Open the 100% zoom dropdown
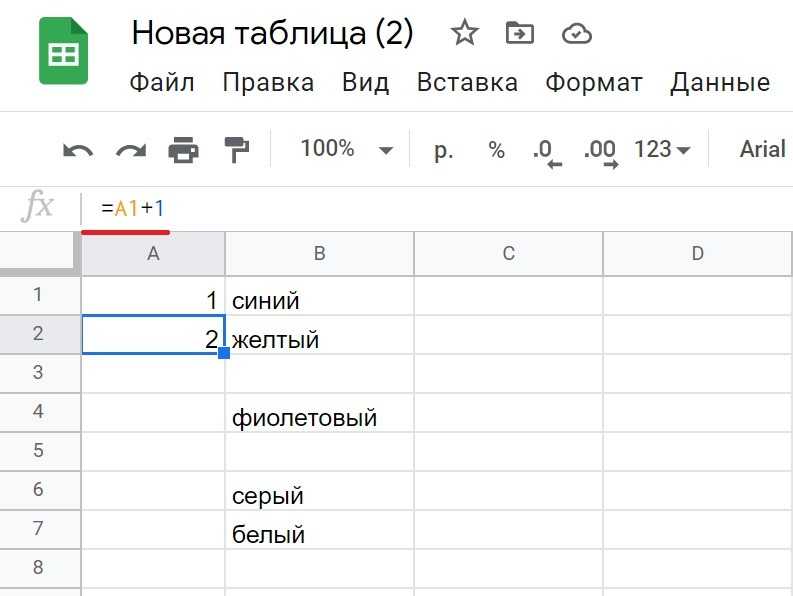The image size is (793, 596). coord(346,149)
